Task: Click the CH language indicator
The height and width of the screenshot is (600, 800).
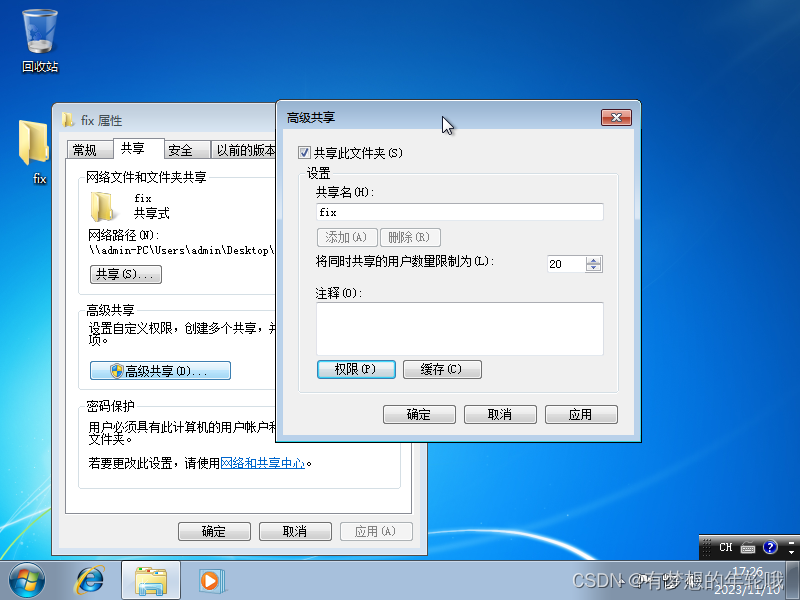Action: [726, 547]
